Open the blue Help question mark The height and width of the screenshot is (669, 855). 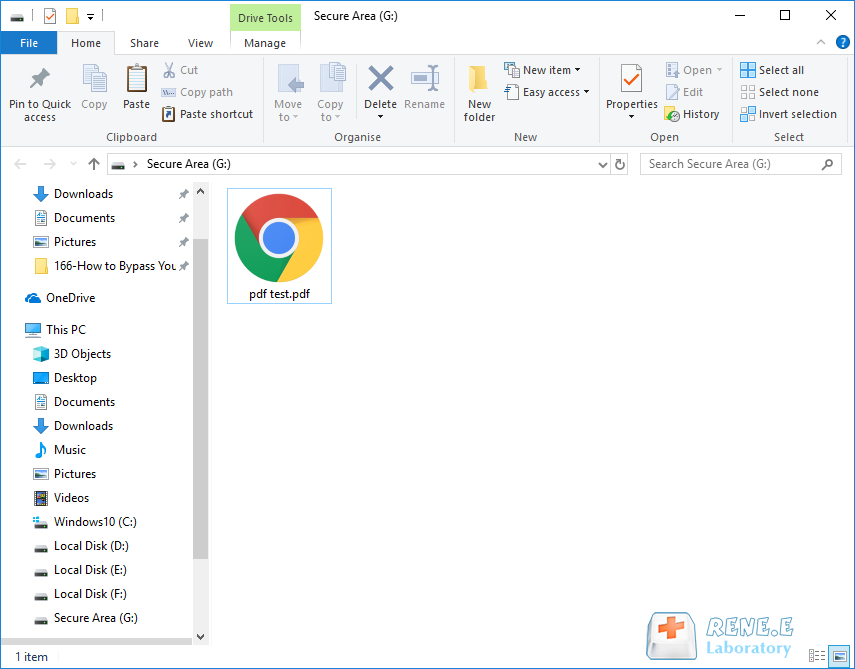pyautogui.click(x=842, y=43)
